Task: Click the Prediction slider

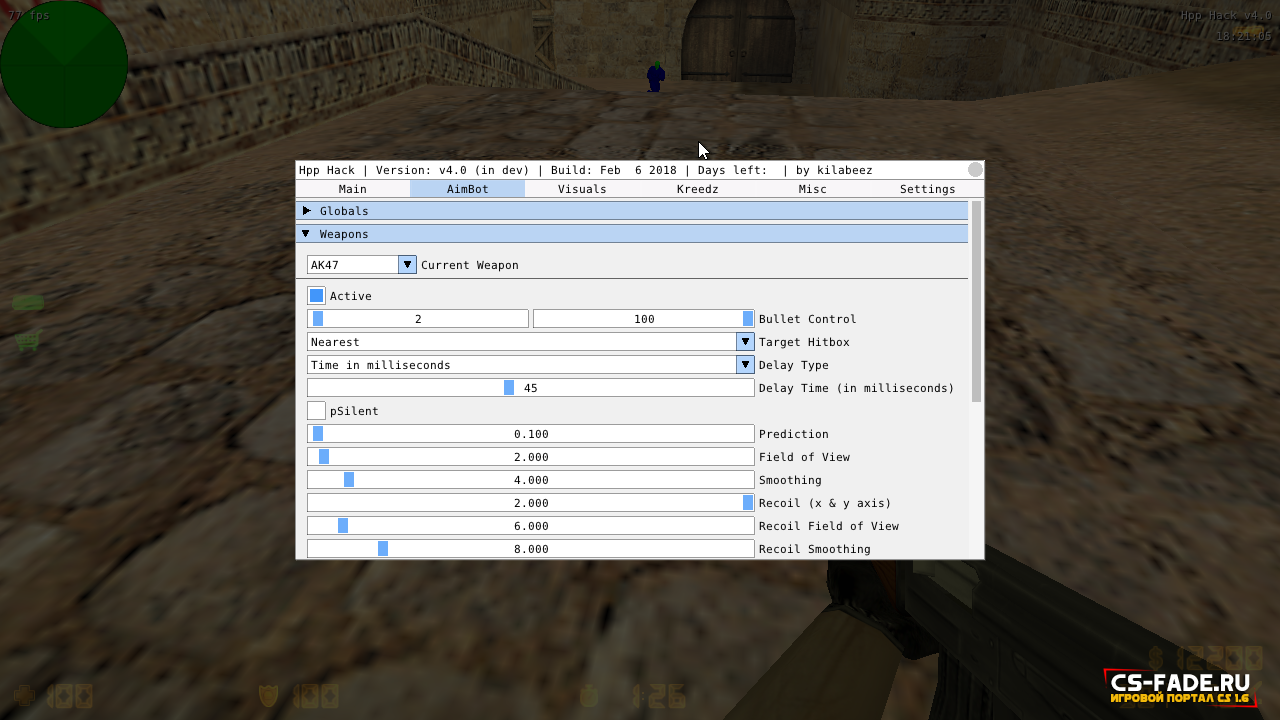Action: pos(531,434)
